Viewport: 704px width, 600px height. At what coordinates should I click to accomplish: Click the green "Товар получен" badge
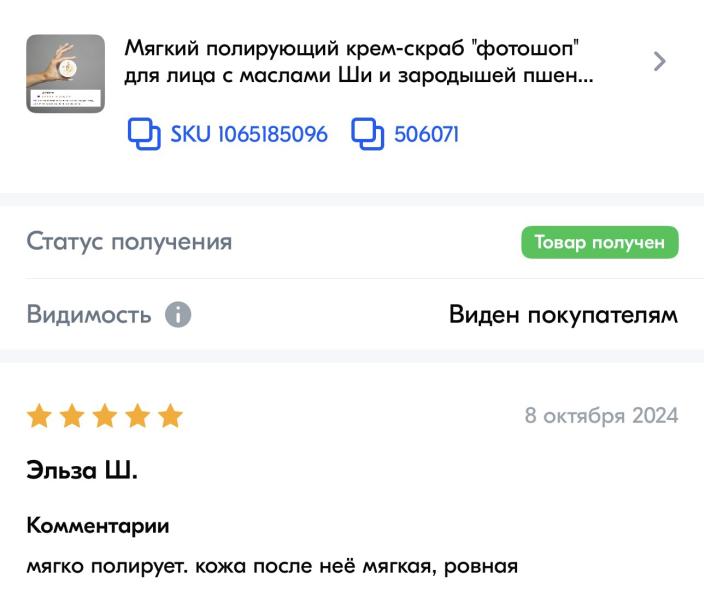(599, 242)
